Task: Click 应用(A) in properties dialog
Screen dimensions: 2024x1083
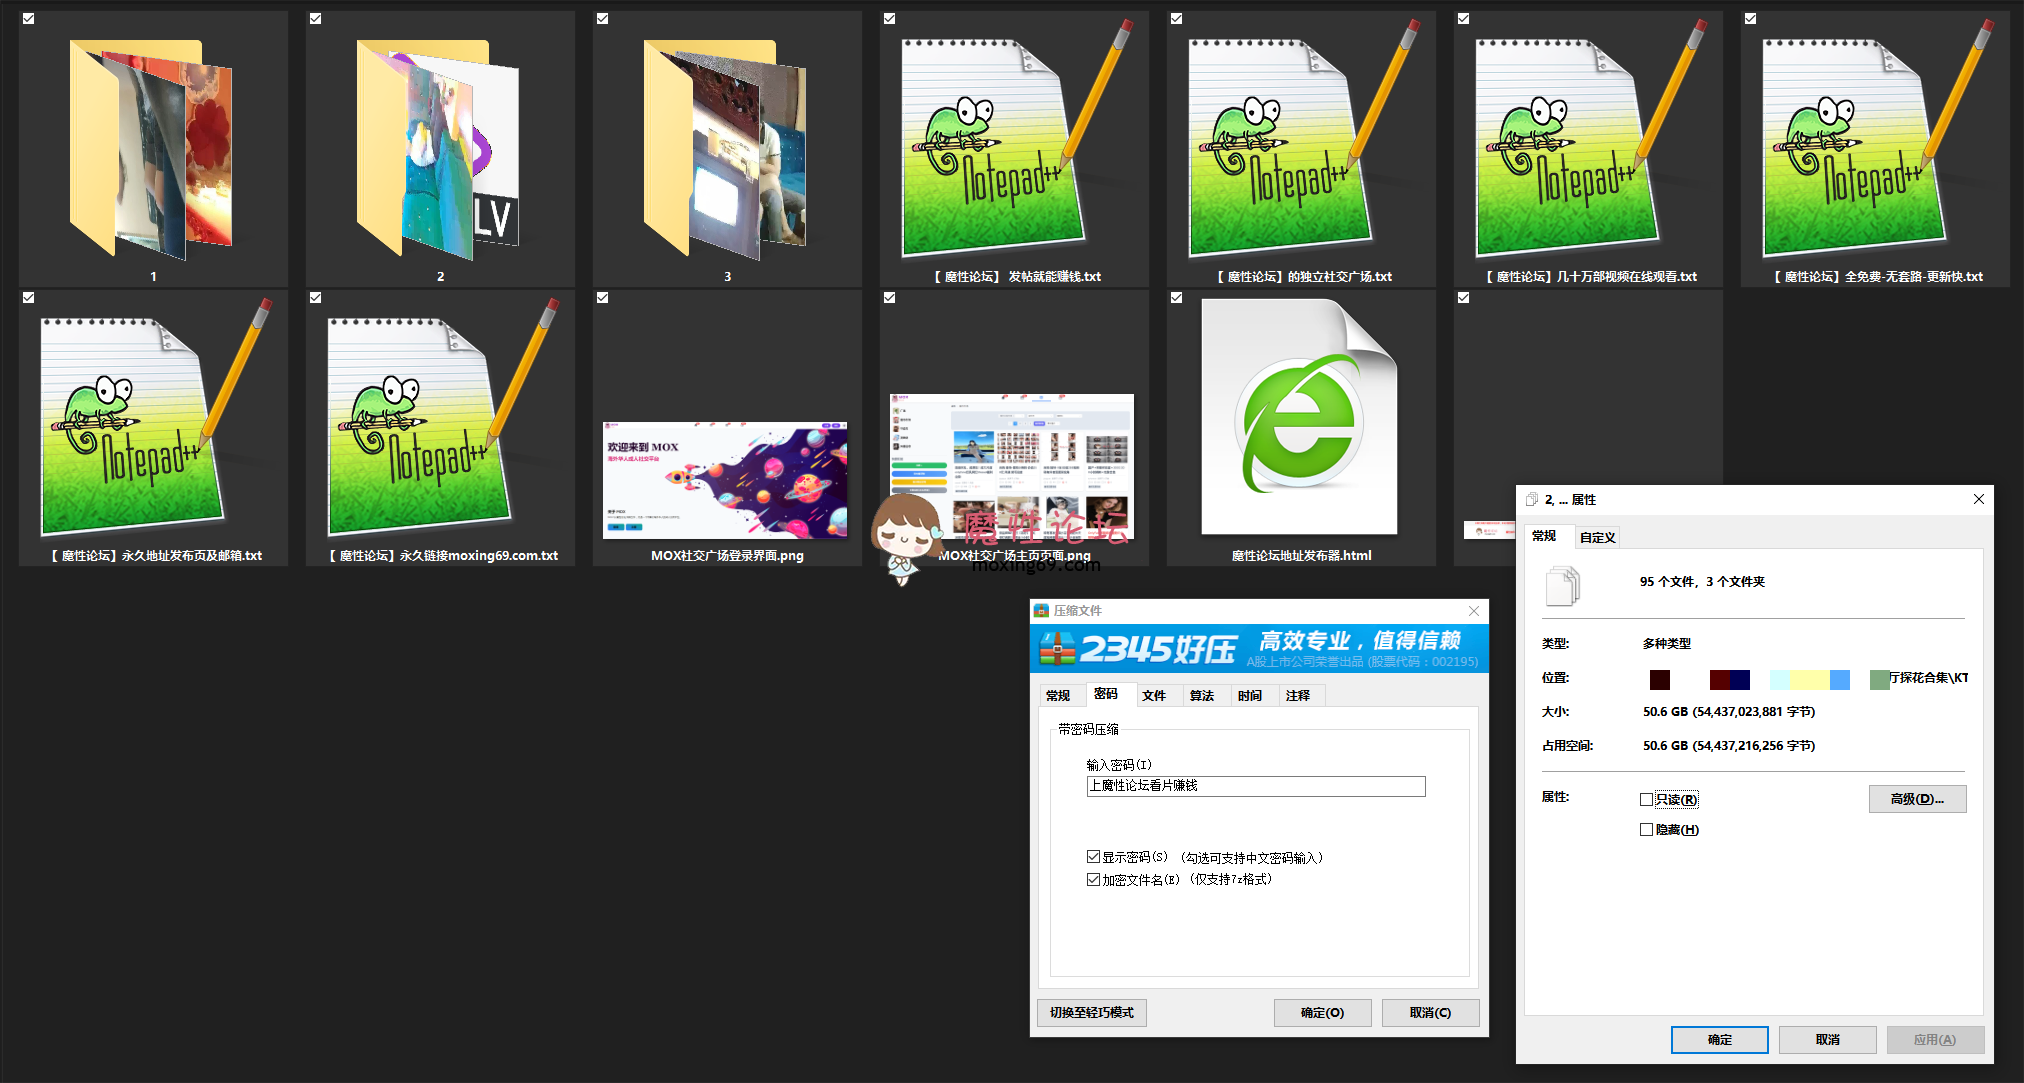Action: (x=1935, y=1040)
